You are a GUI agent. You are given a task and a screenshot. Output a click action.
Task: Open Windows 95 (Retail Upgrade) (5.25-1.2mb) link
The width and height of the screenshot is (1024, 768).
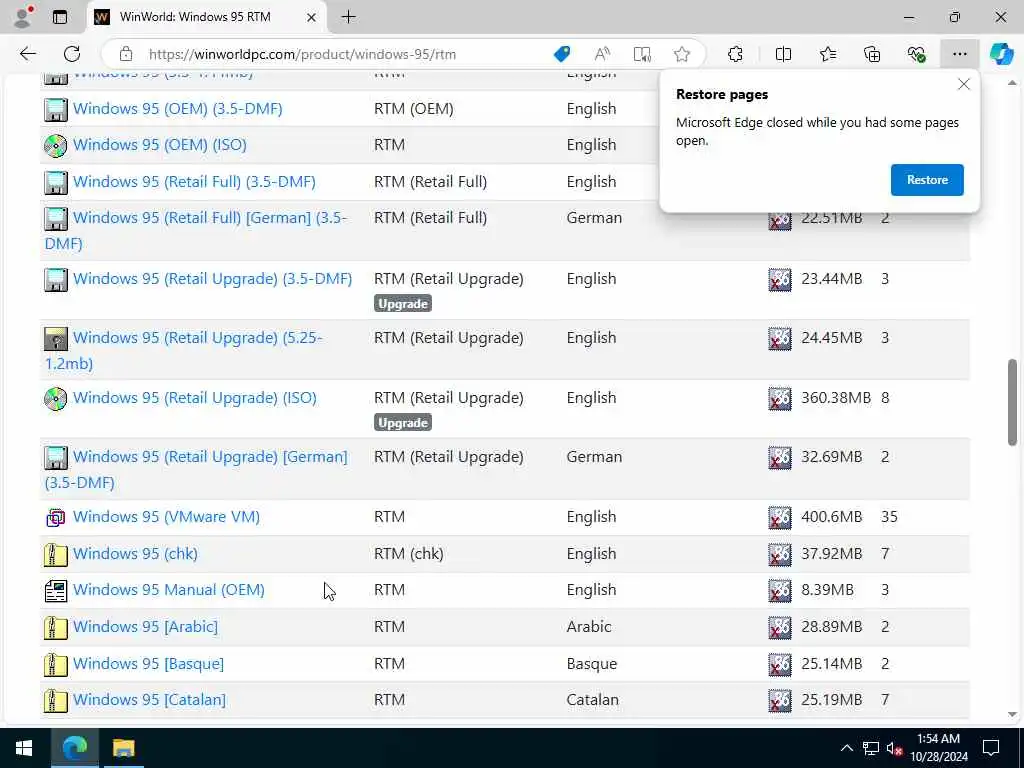[x=184, y=350]
